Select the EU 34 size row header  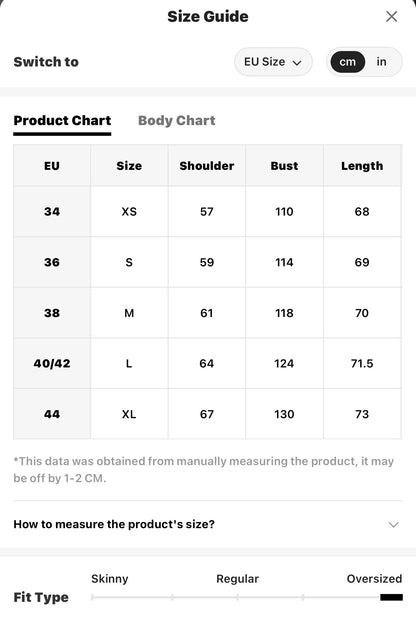tap(52, 211)
